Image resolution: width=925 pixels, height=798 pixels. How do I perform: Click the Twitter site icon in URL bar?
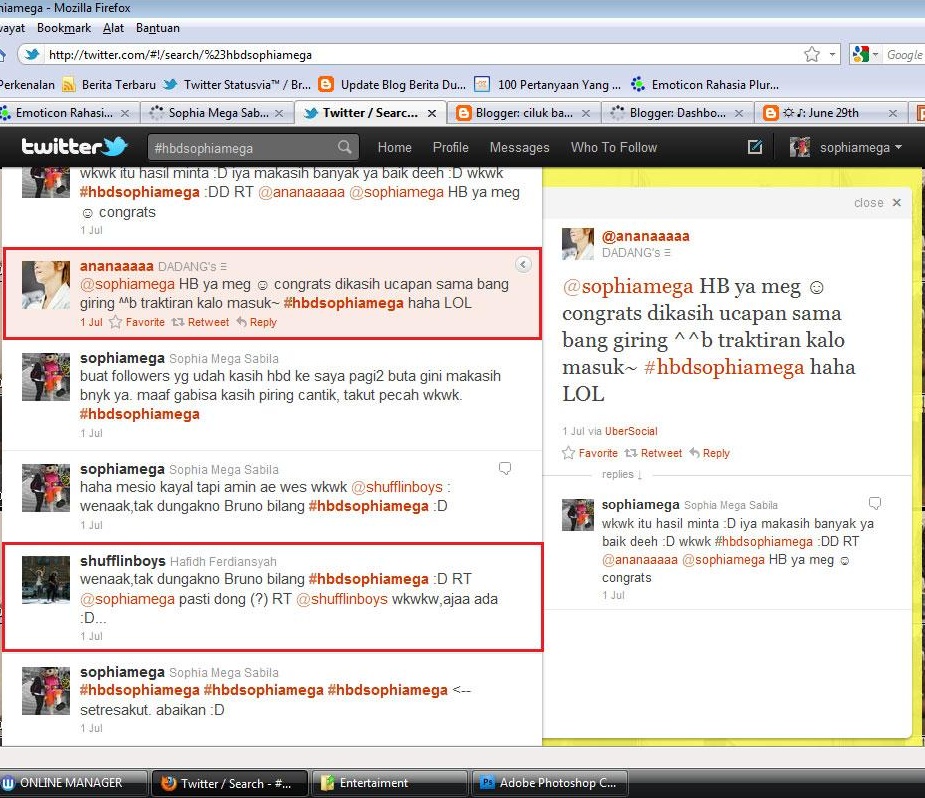click(32, 54)
